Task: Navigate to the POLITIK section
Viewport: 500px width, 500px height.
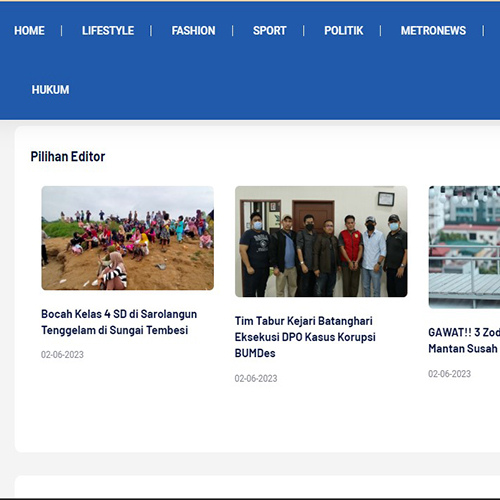Action: pos(344,31)
